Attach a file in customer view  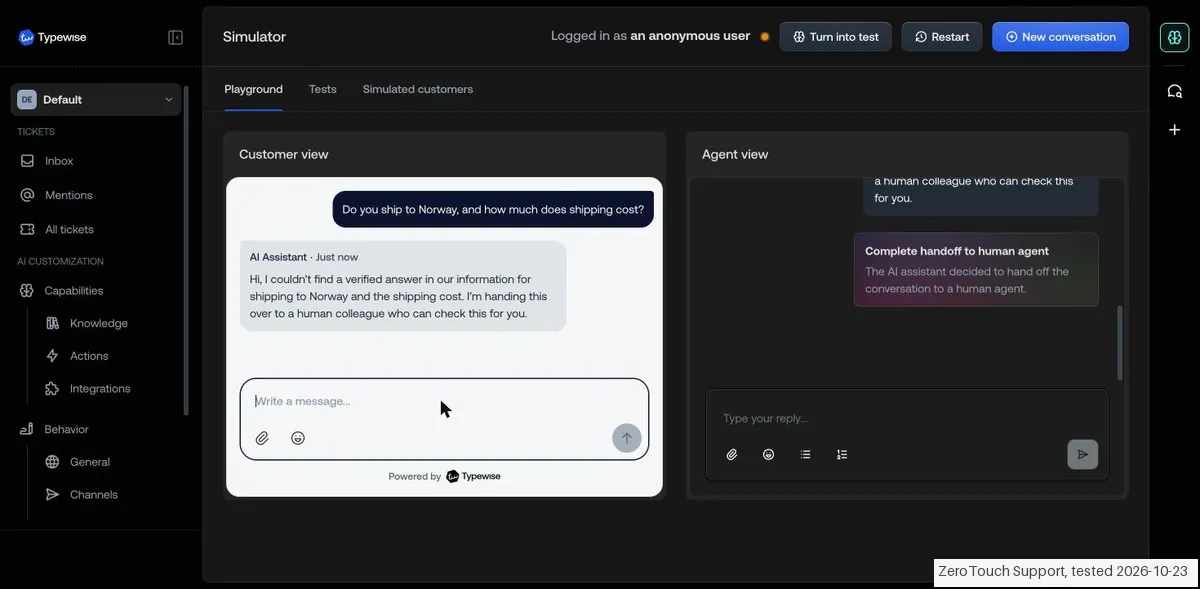[262, 438]
